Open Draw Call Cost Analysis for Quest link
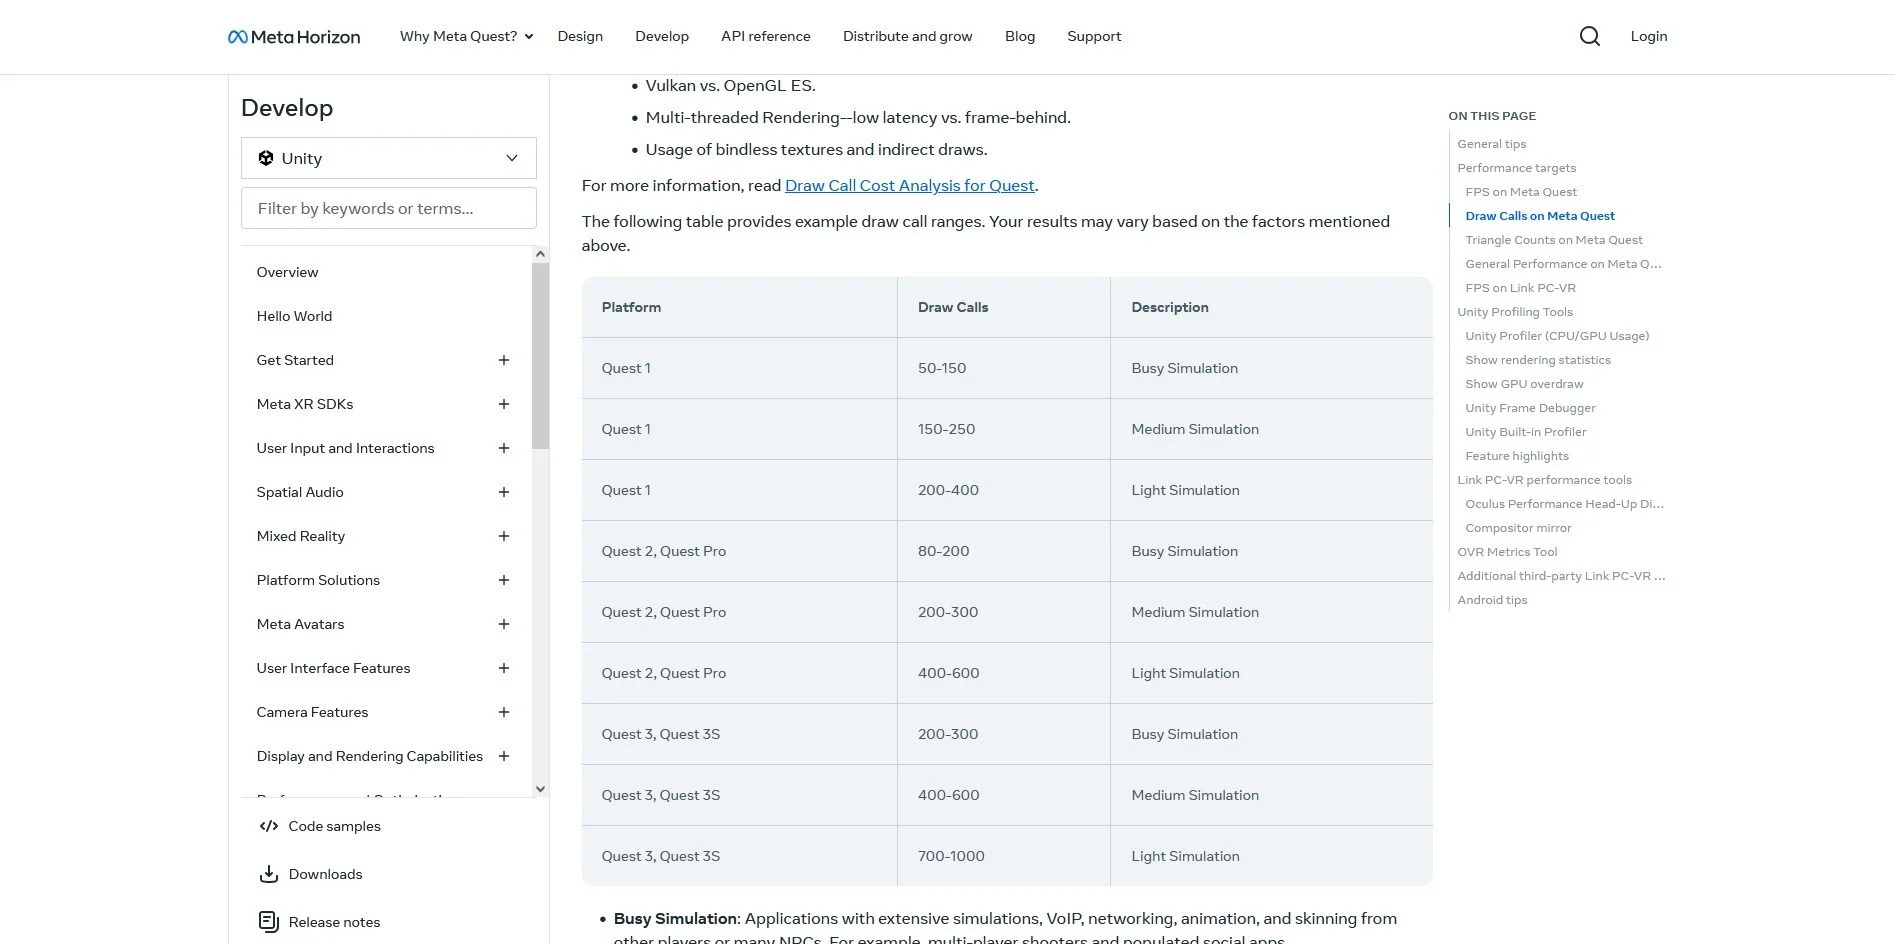 point(910,185)
